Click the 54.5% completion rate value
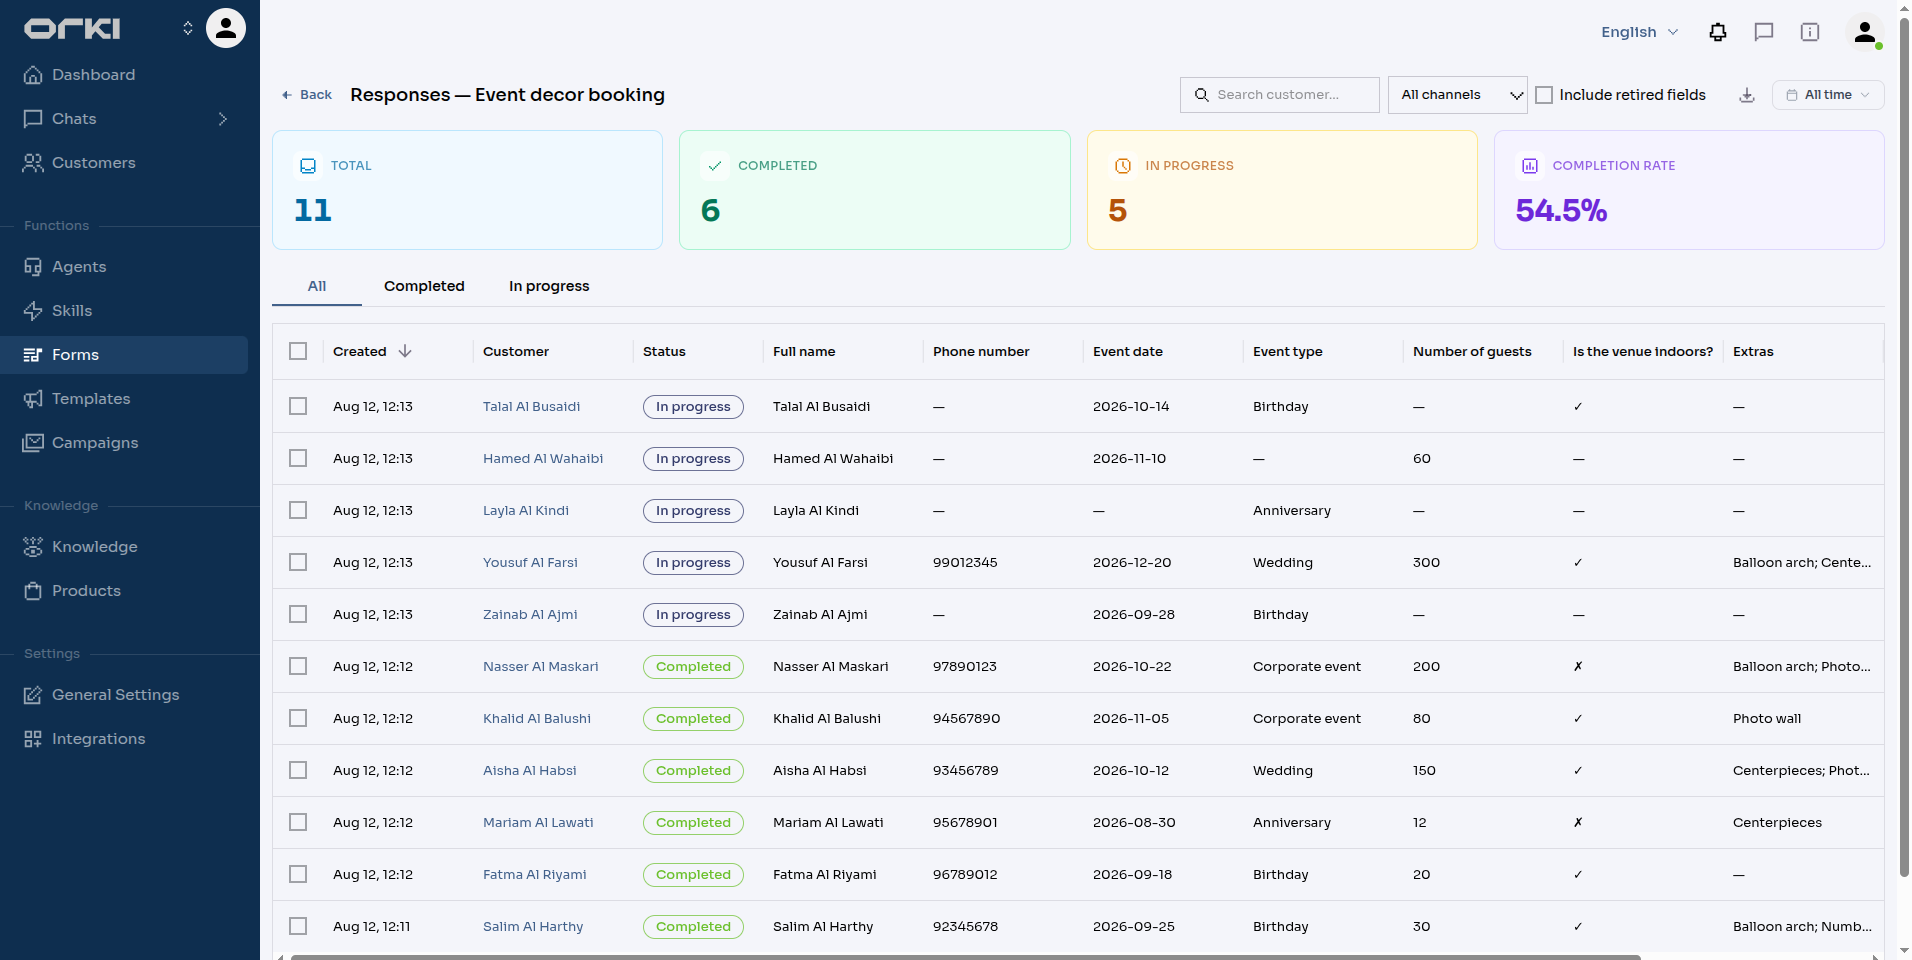 (1561, 210)
